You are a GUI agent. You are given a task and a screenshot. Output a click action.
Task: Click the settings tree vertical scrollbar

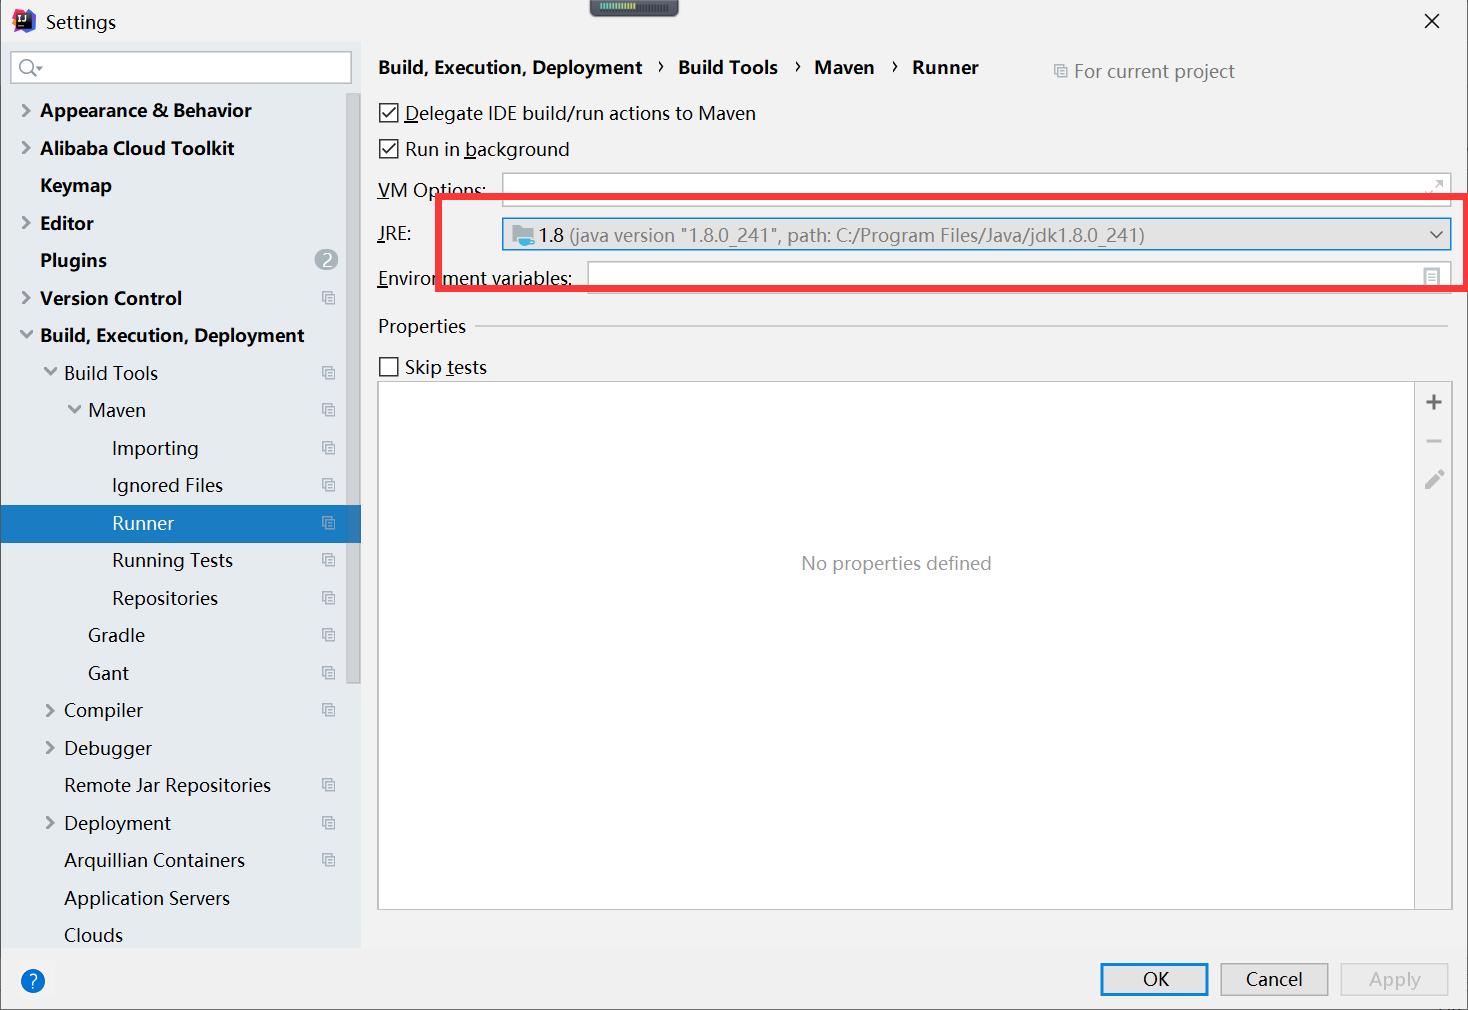(353, 390)
